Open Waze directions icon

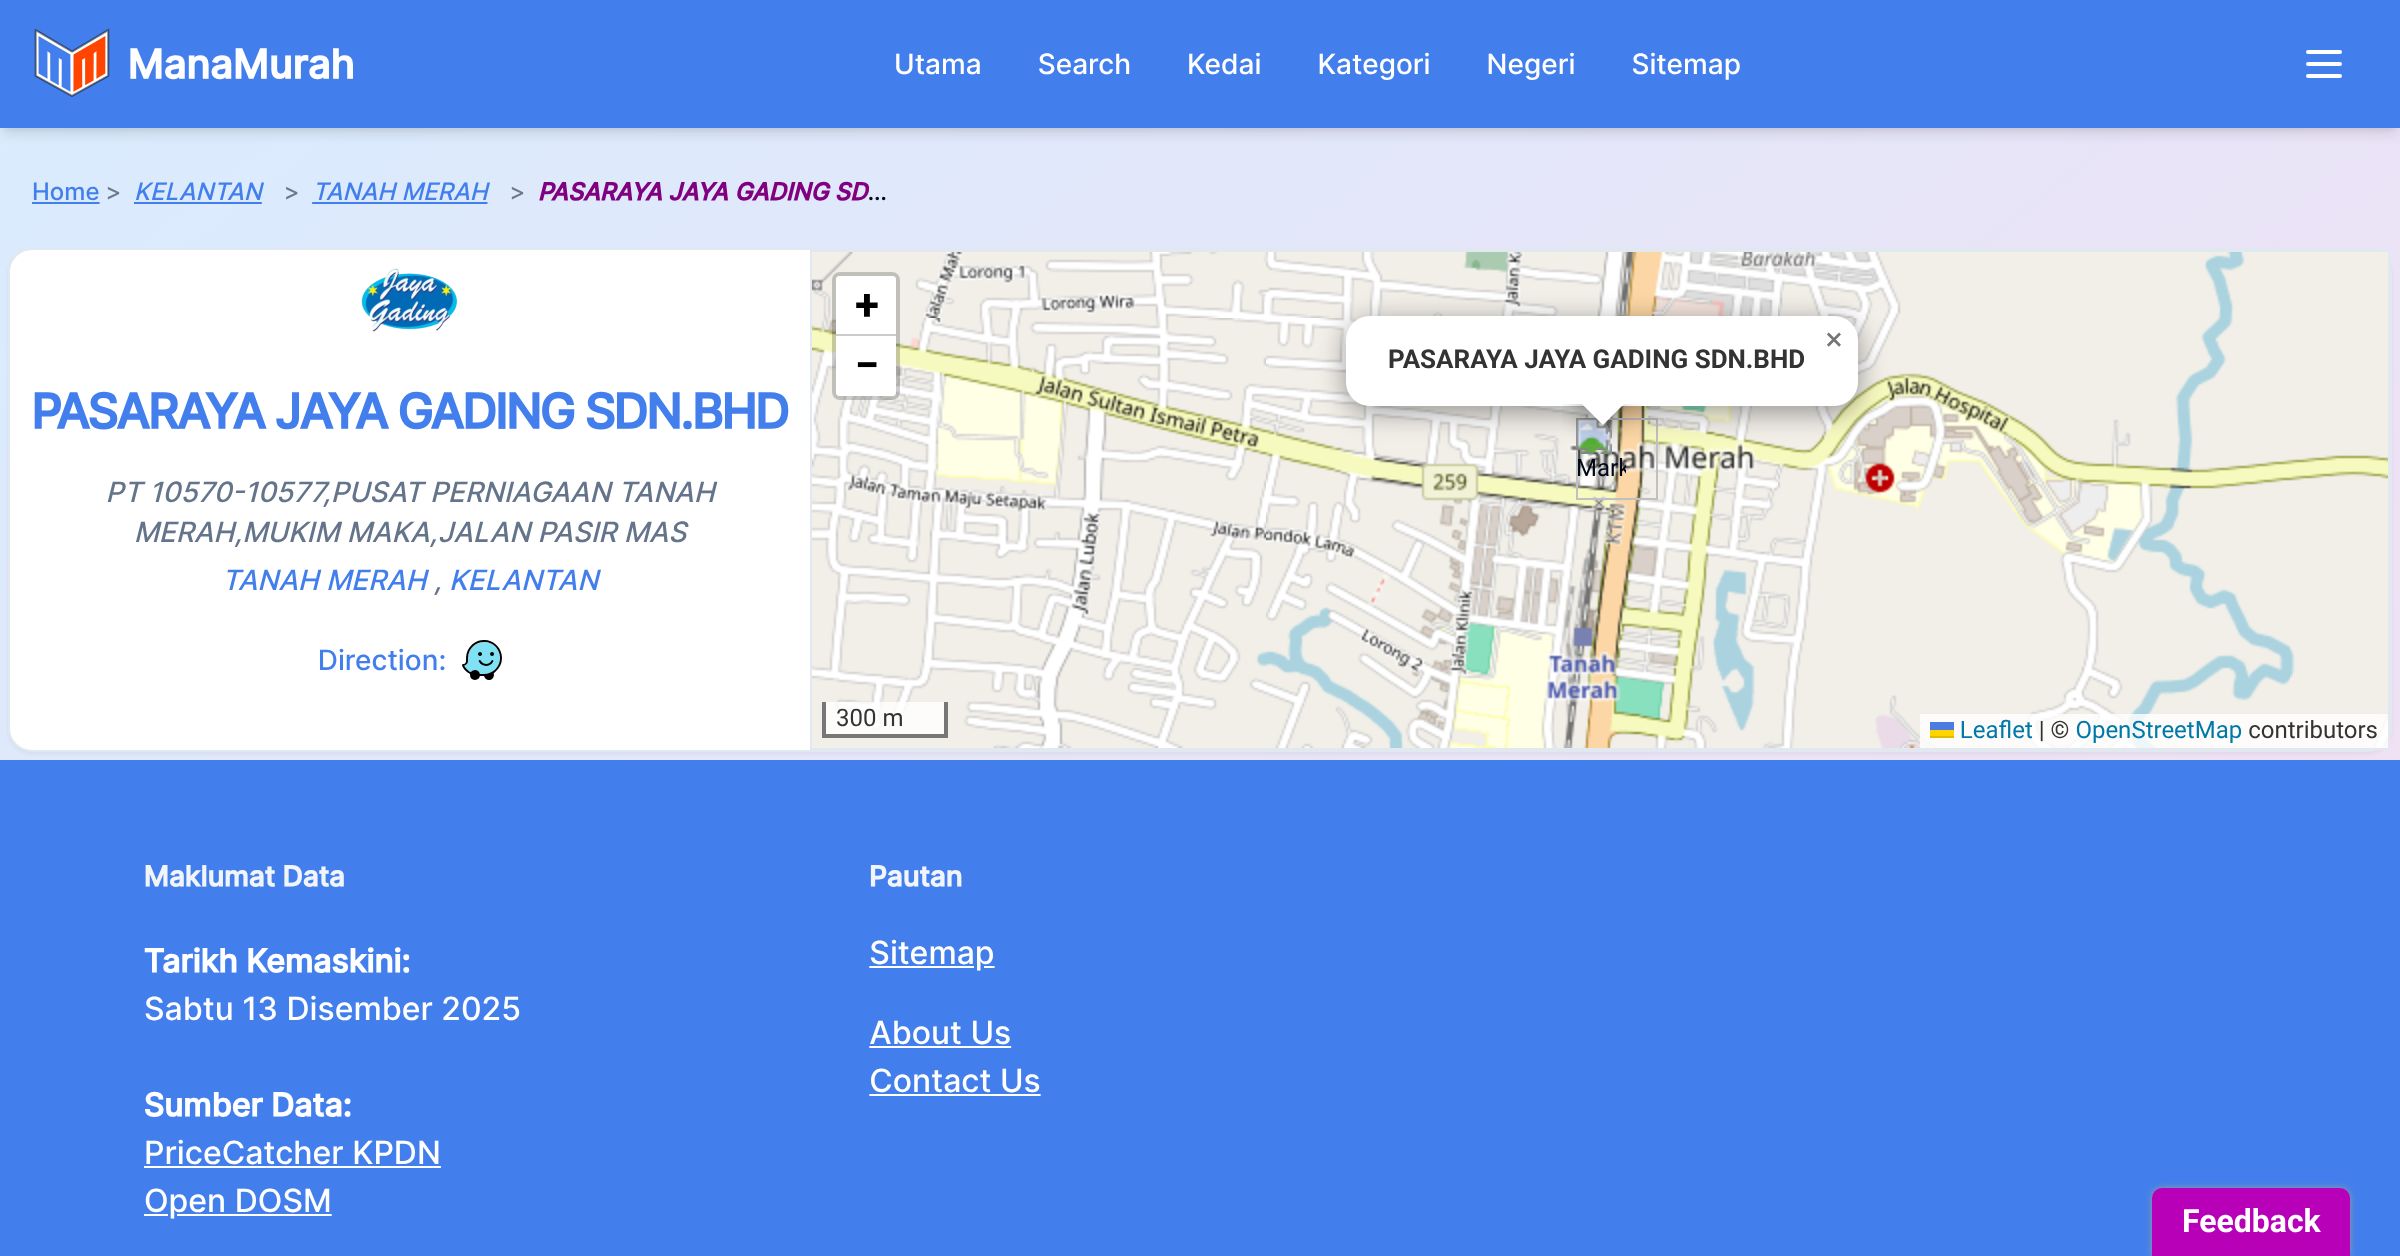(482, 660)
